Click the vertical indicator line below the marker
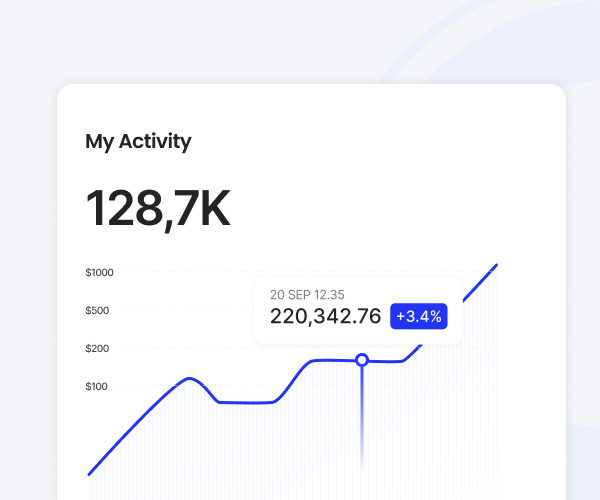Viewport: 600px width, 500px height. (x=362, y=420)
